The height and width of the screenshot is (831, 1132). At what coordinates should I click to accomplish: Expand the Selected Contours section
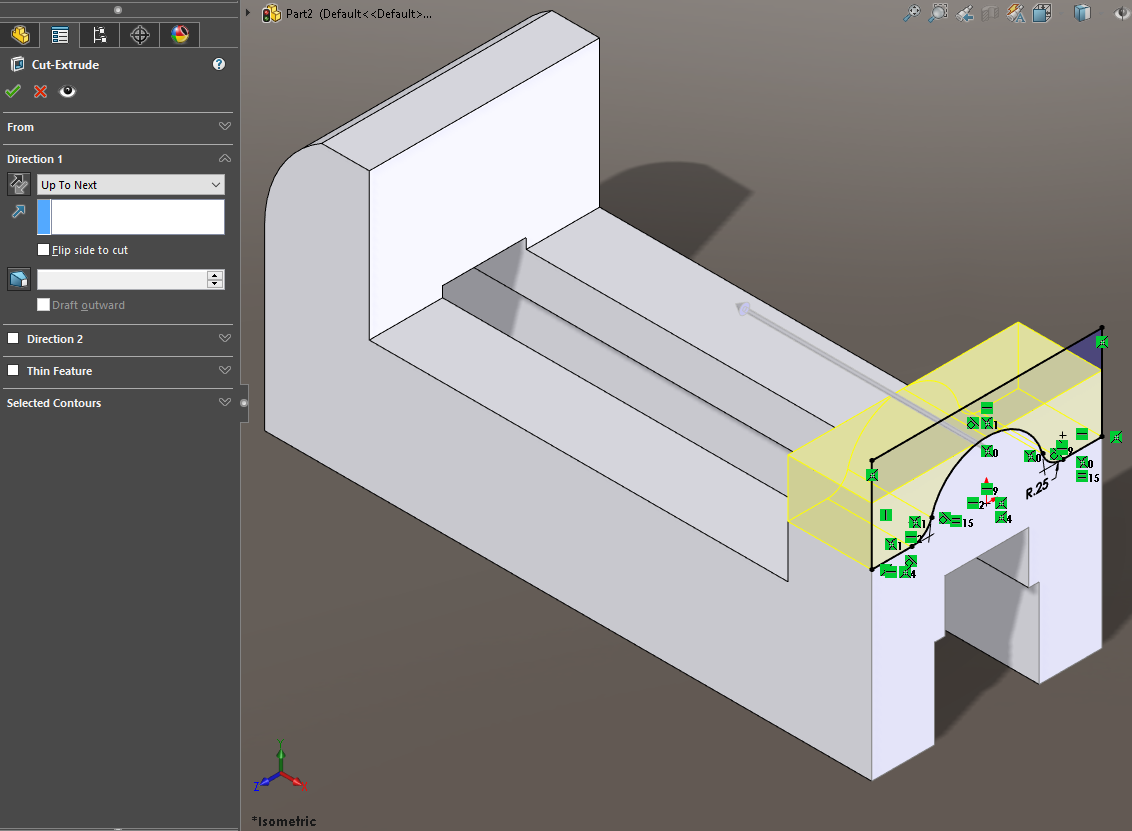point(225,402)
